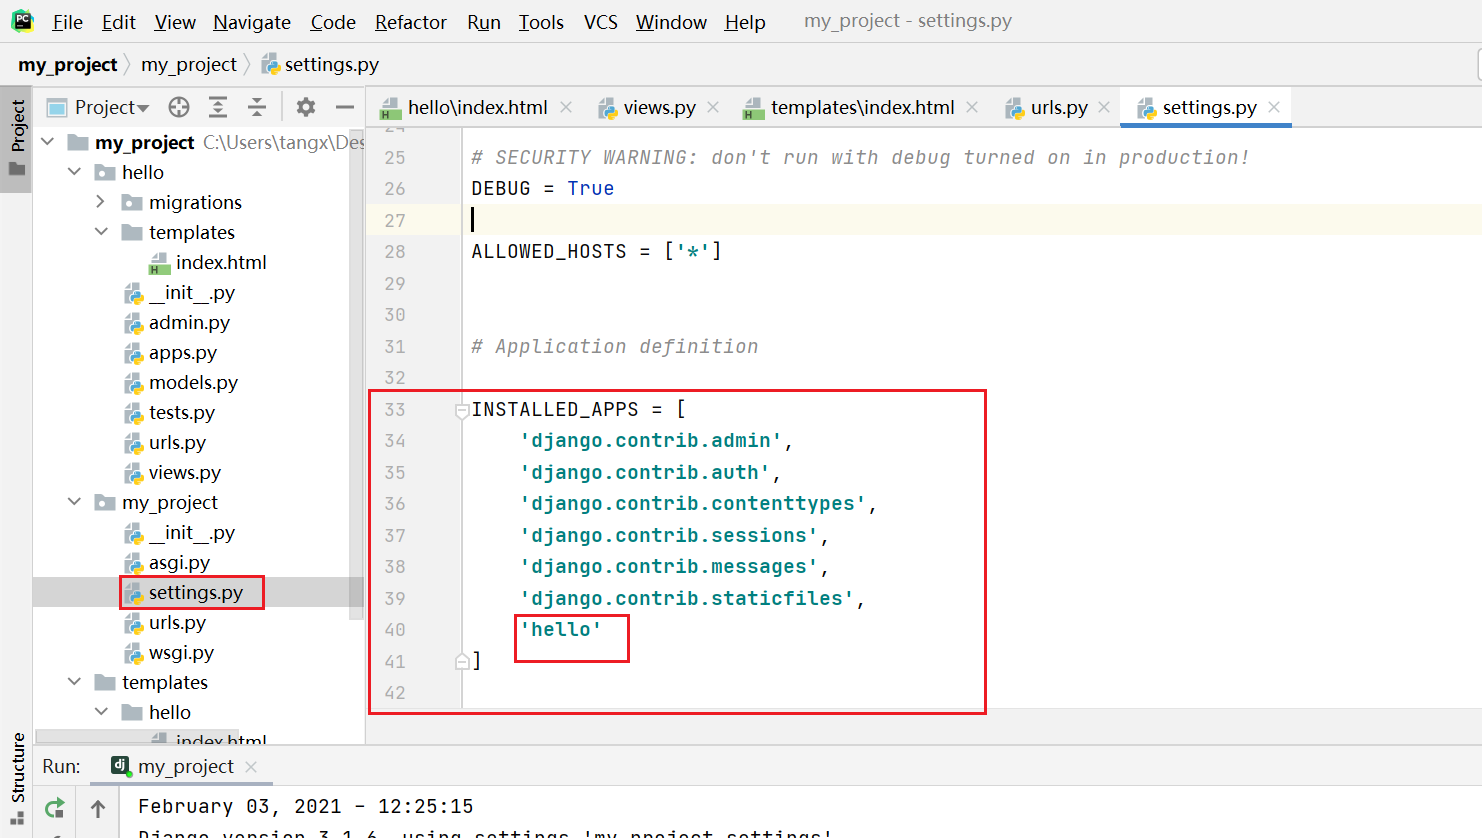Open the Edit menu
The image size is (1482, 838).
pyautogui.click(x=118, y=22)
